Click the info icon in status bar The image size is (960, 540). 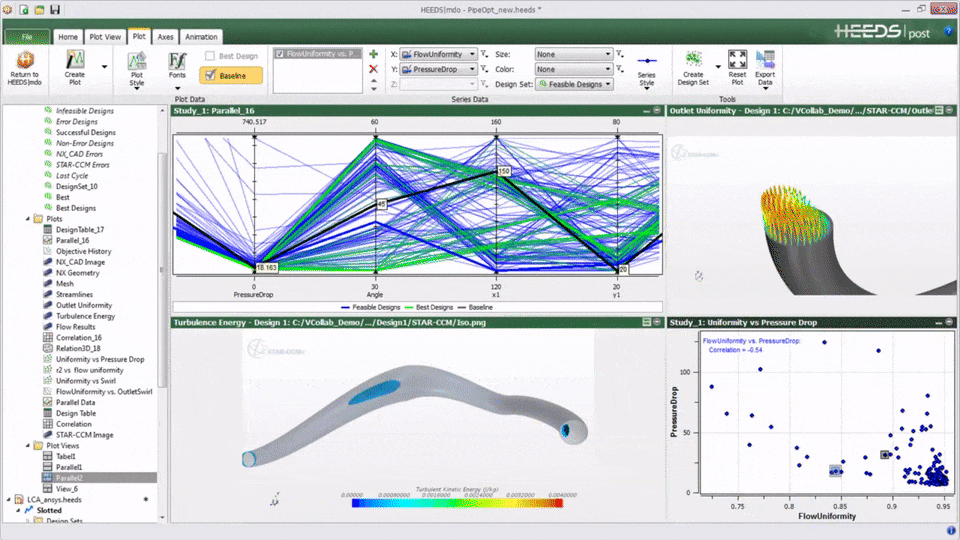(951, 531)
